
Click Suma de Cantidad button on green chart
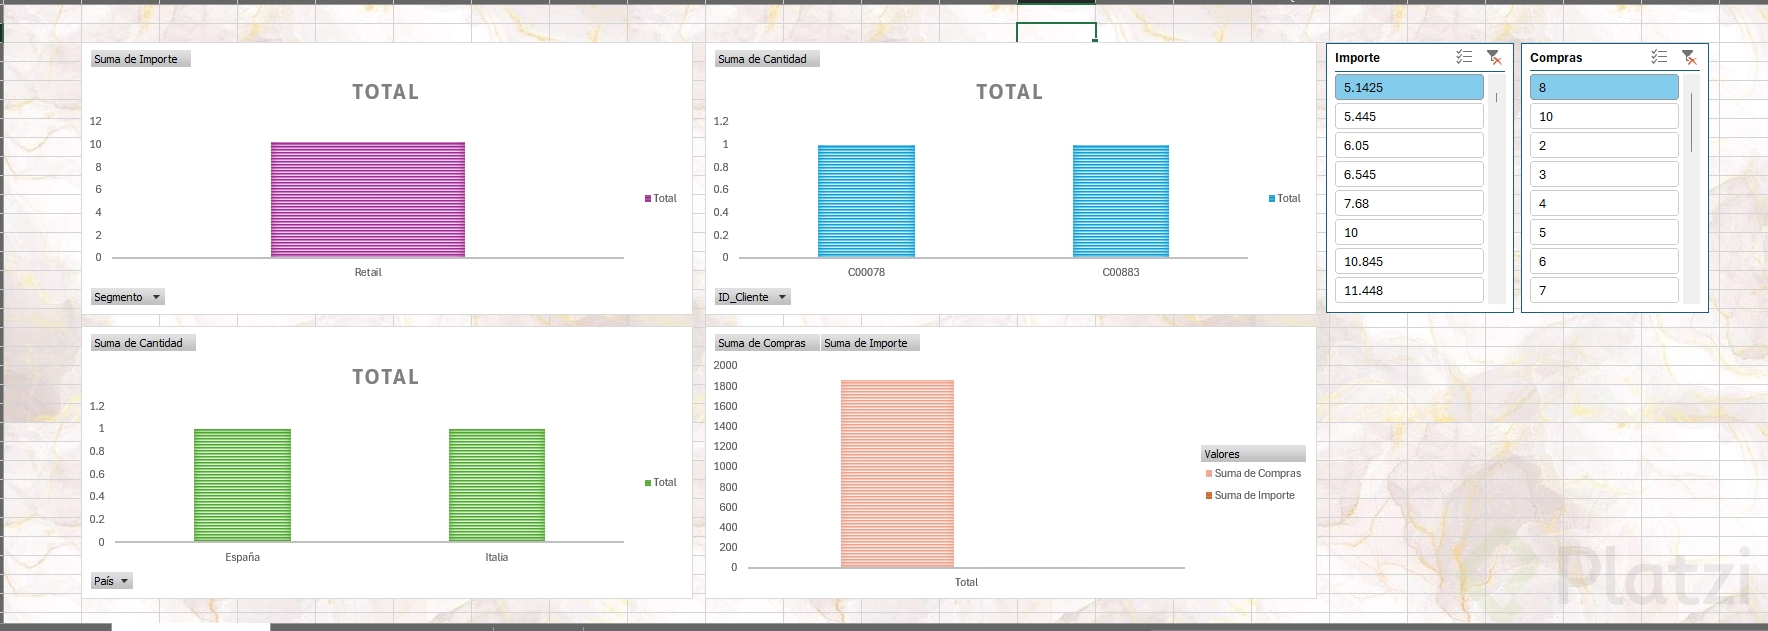[x=143, y=343]
